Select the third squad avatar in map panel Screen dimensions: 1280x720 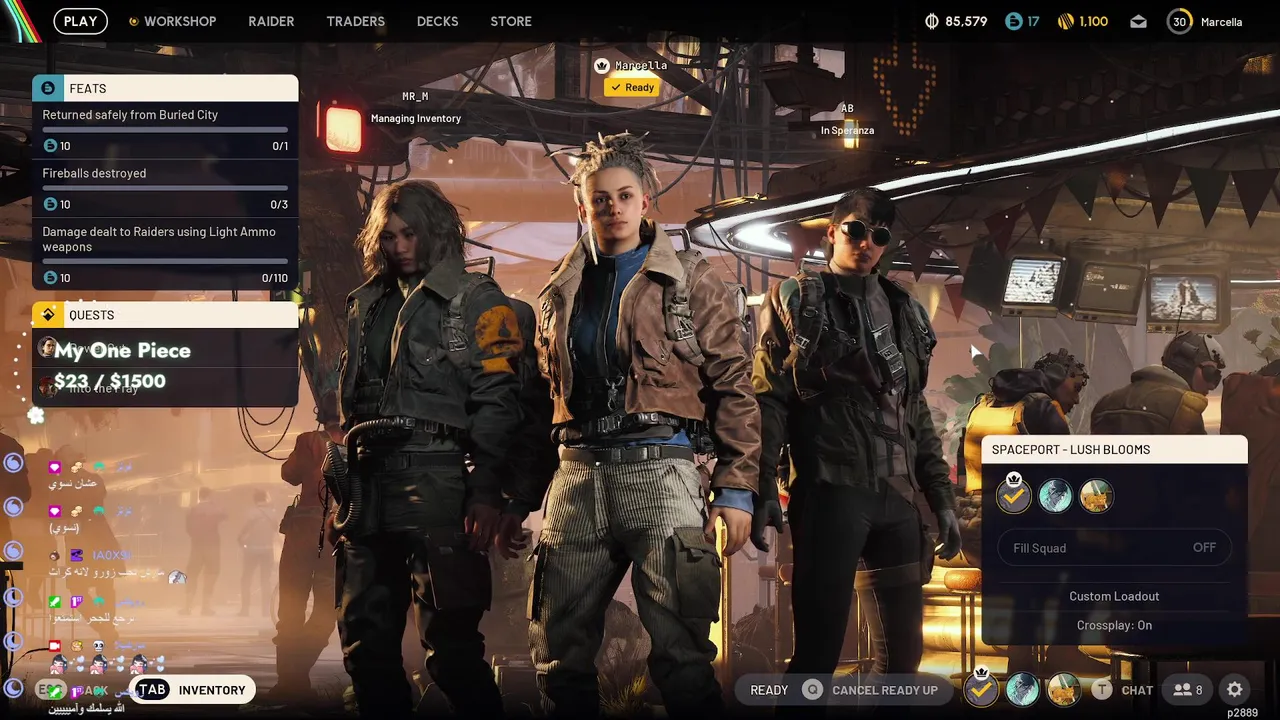point(1096,496)
